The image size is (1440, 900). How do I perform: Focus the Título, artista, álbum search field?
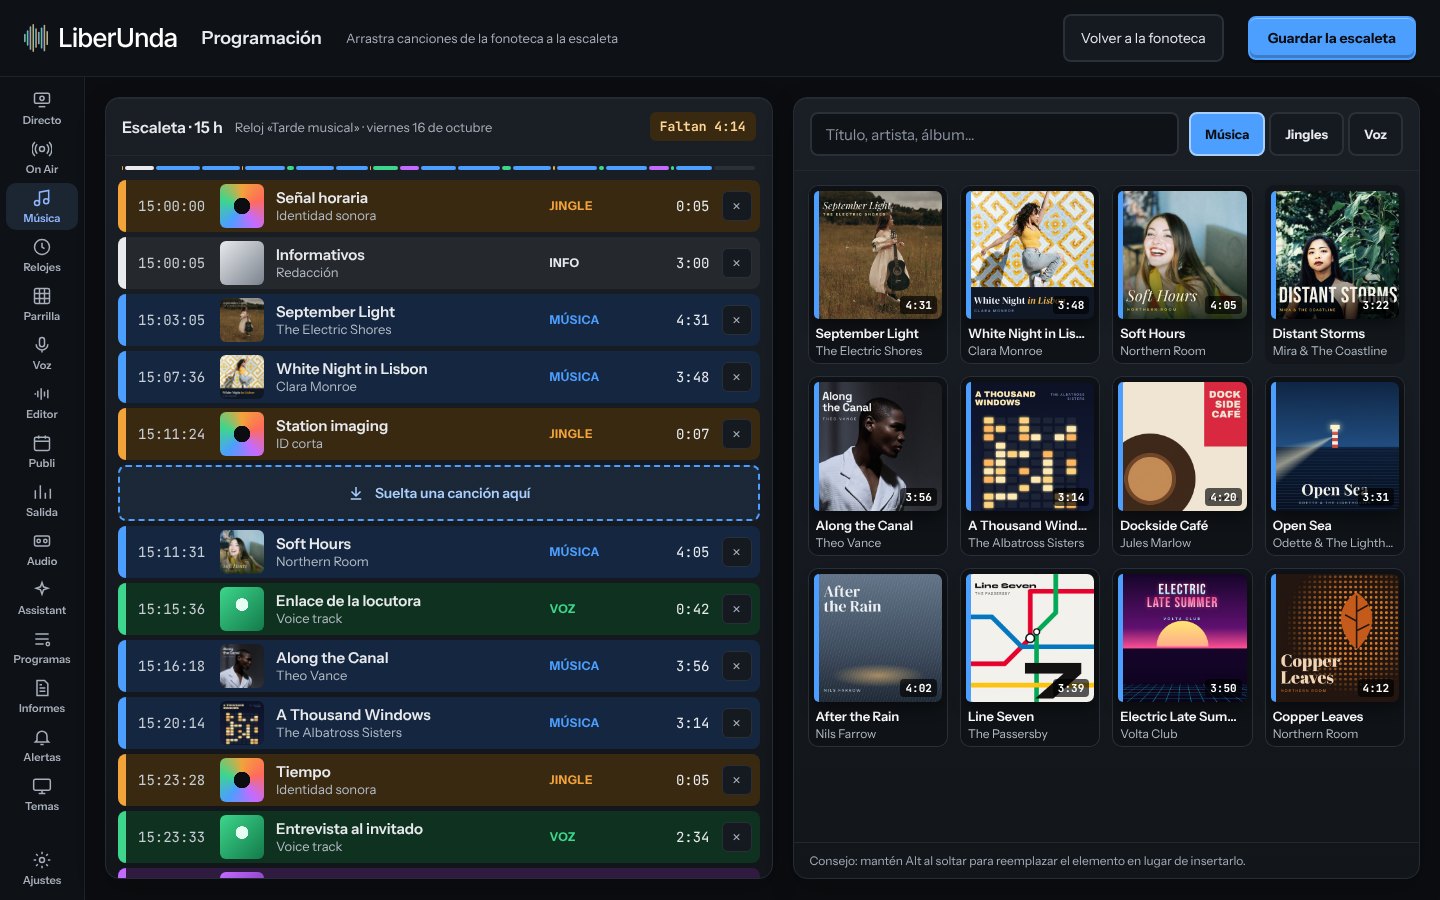pyautogui.click(x=994, y=134)
